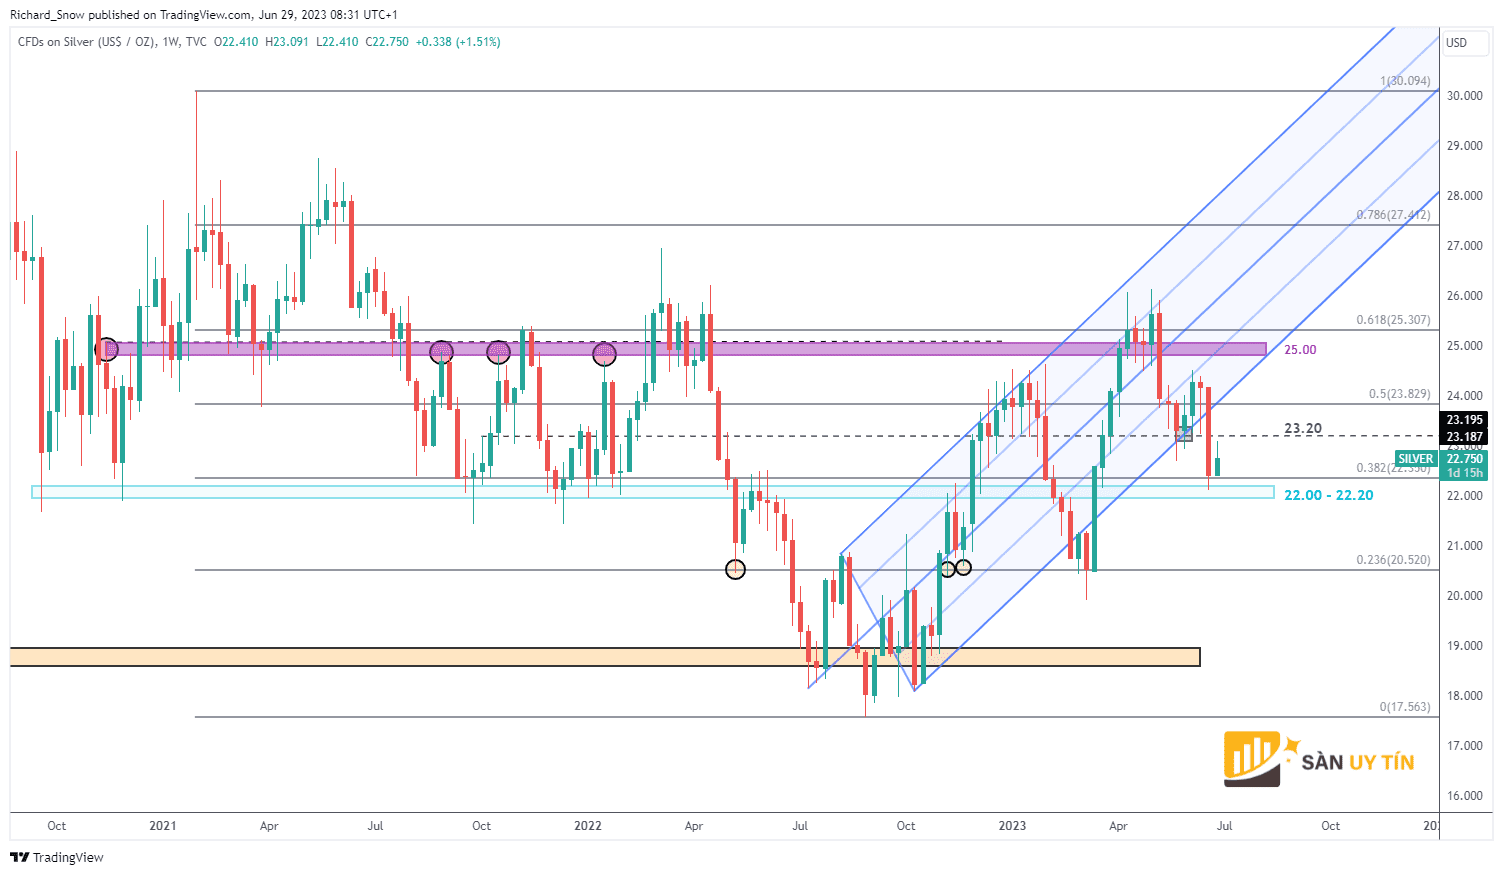The image size is (1503, 875).
Task: Click the 0(17.563) Fibonacci label
Action: pos(1405,707)
